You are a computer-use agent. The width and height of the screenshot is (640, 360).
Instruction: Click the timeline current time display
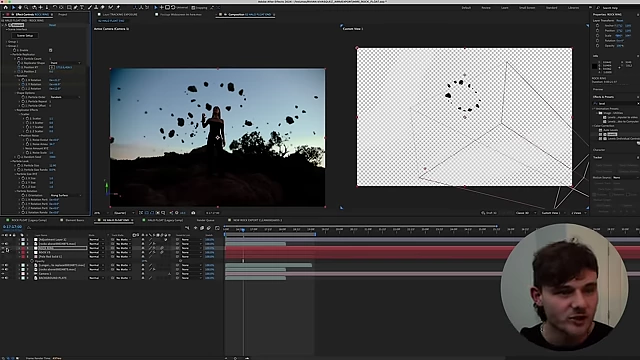point(12,226)
